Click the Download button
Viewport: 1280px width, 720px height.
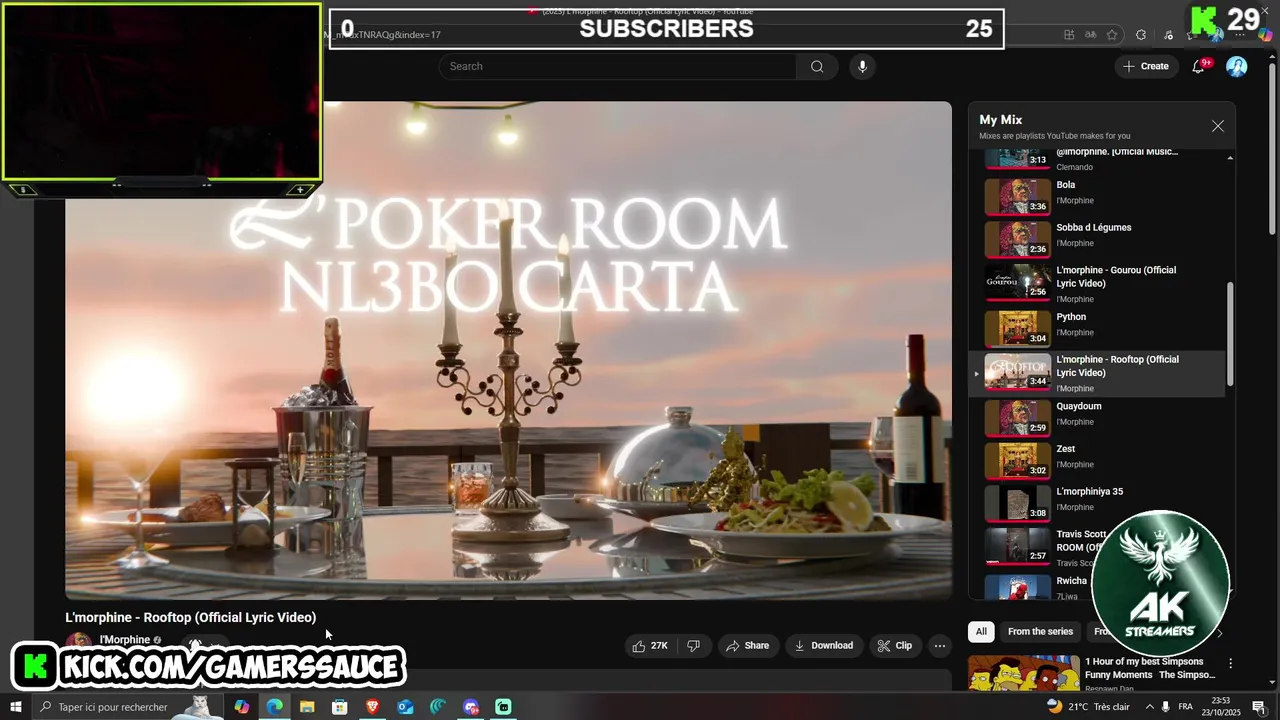pos(823,646)
